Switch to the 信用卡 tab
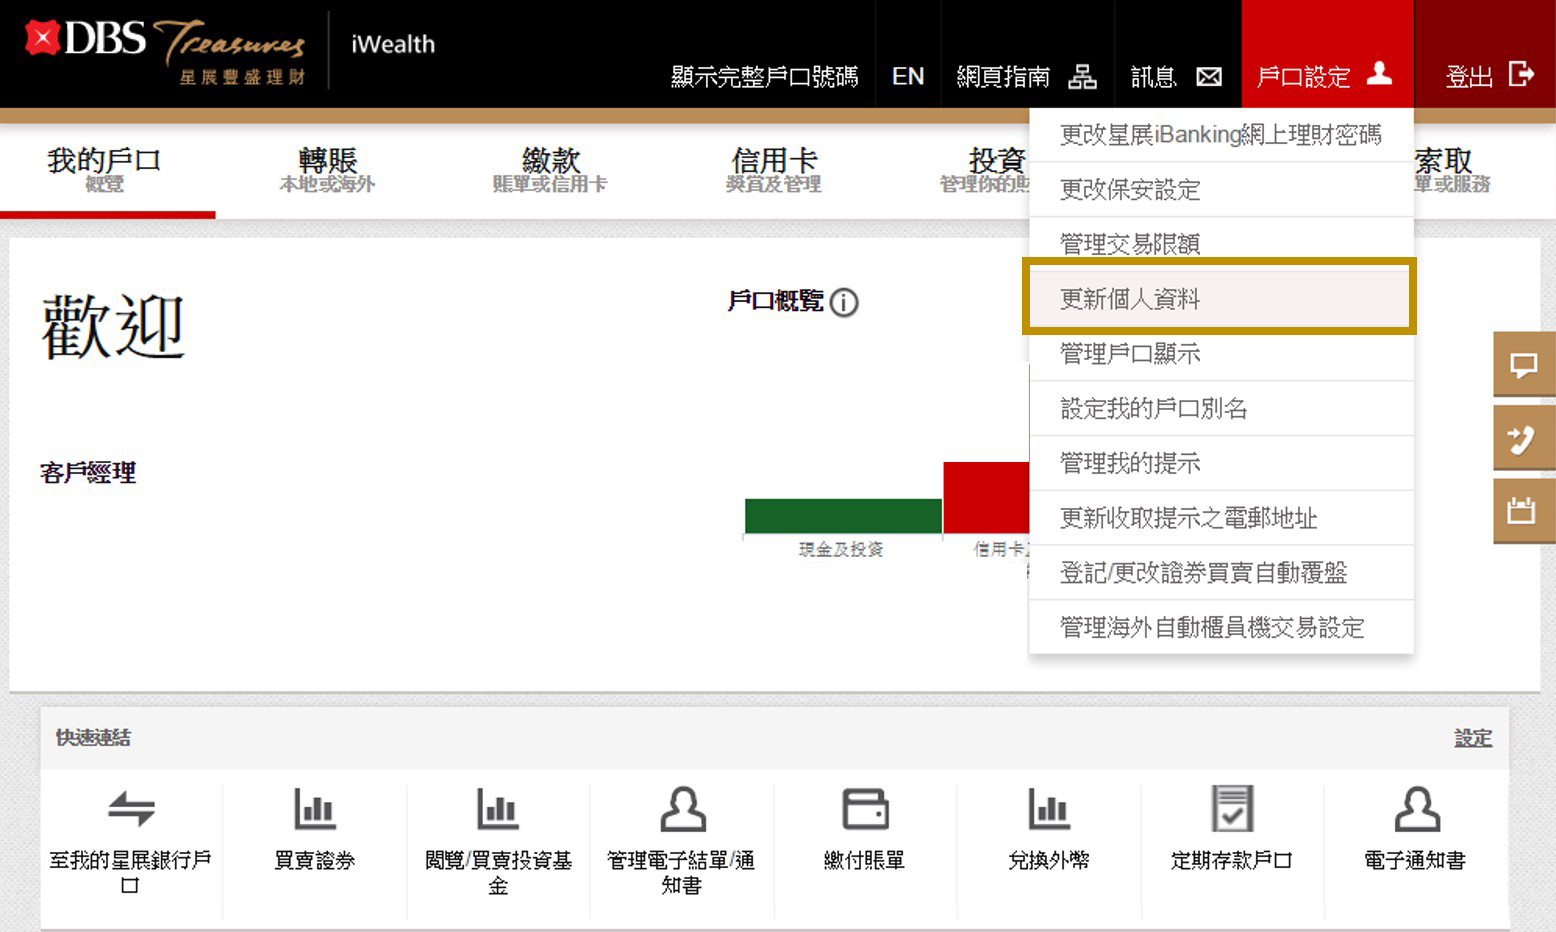 tap(774, 169)
